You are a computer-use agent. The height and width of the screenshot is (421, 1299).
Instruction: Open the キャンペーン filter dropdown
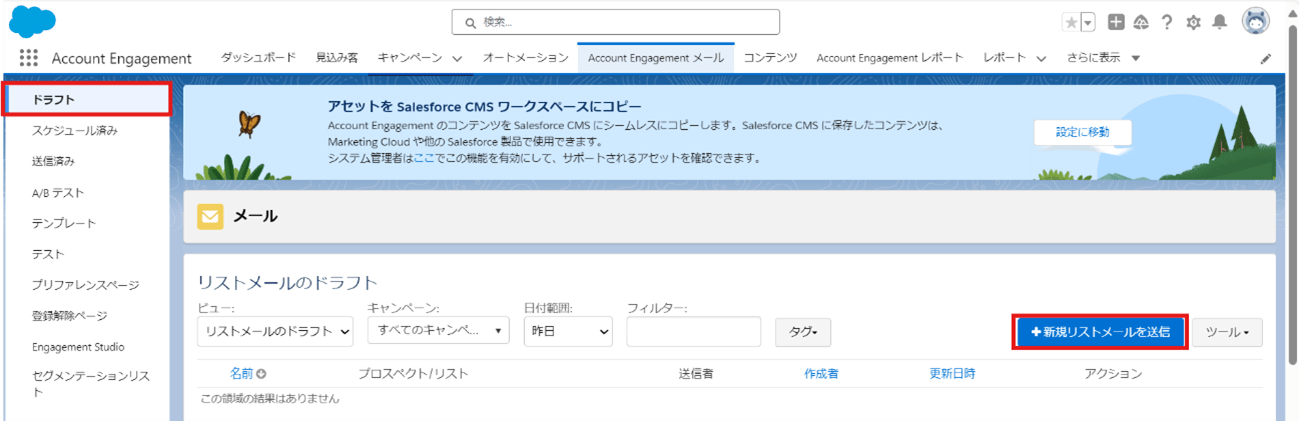click(x=438, y=330)
